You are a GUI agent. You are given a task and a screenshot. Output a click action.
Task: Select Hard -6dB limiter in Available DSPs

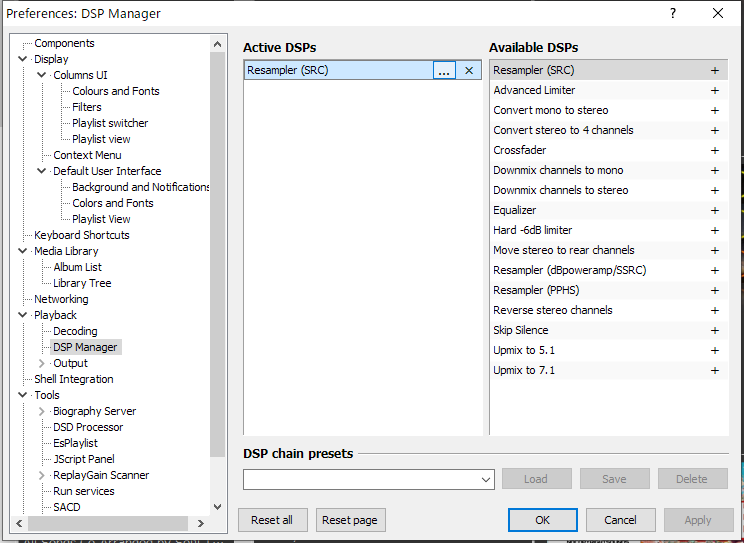pyautogui.click(x=533, y=231)
